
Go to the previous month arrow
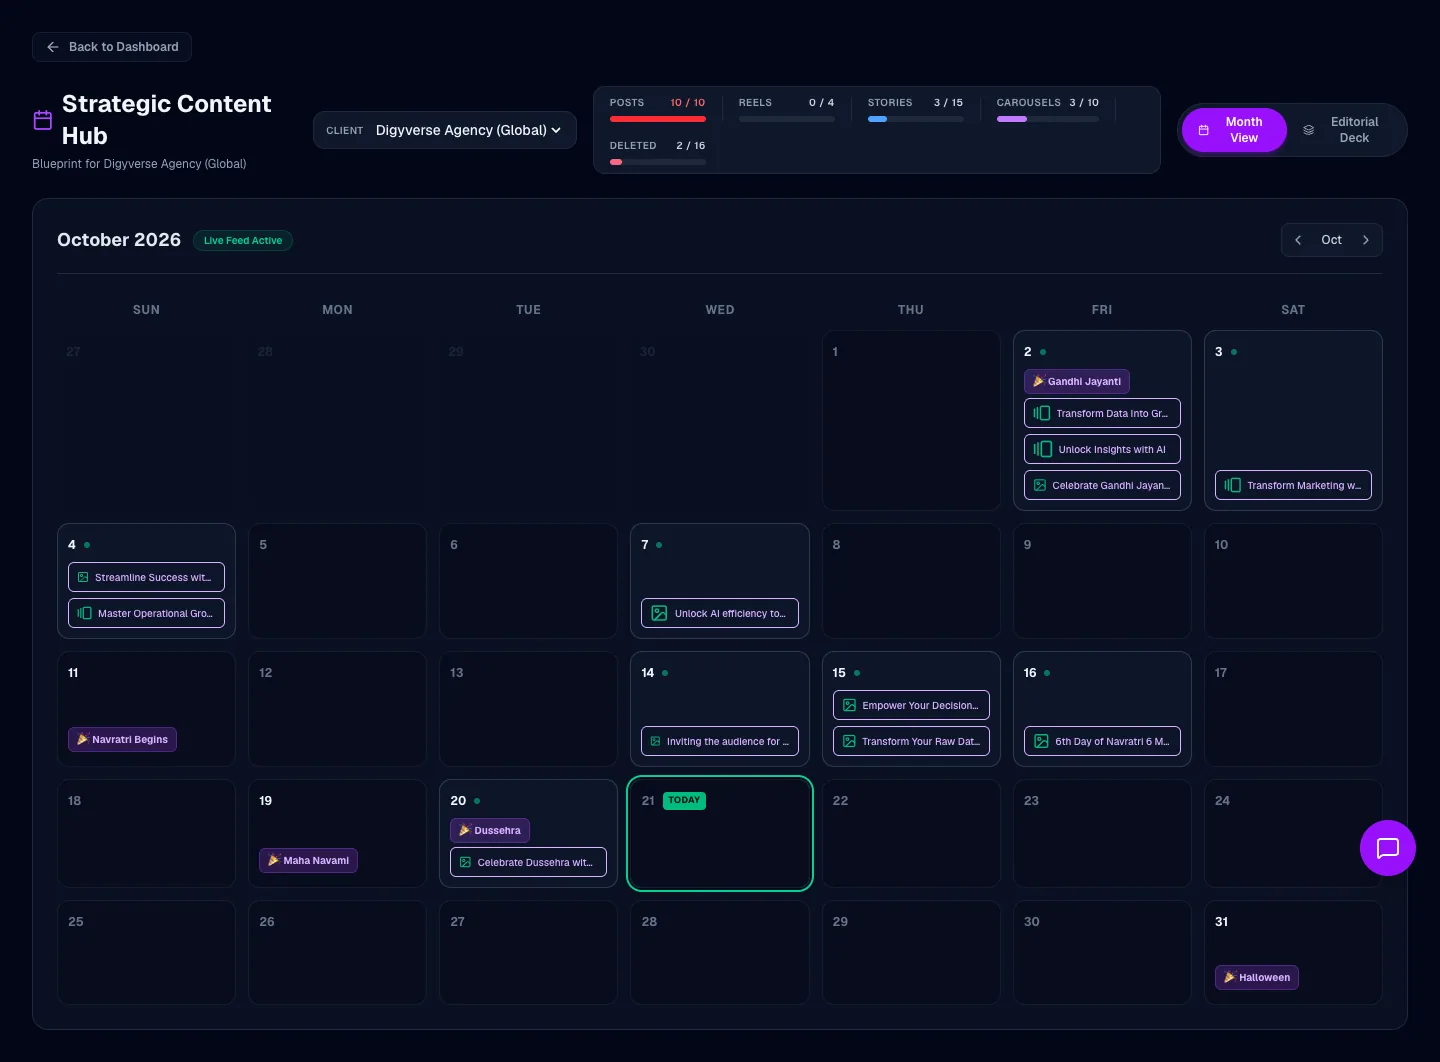tap(1298, 240)
